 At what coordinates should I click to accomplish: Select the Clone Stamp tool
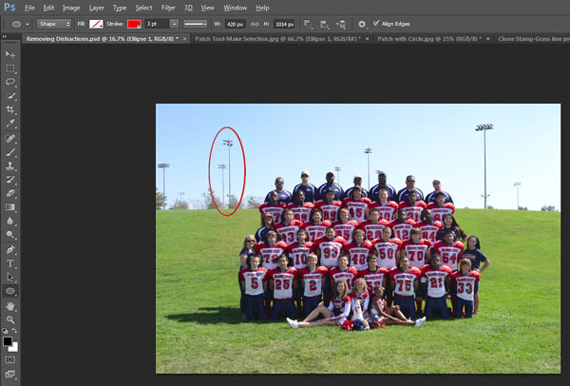[x=10, y=166]
